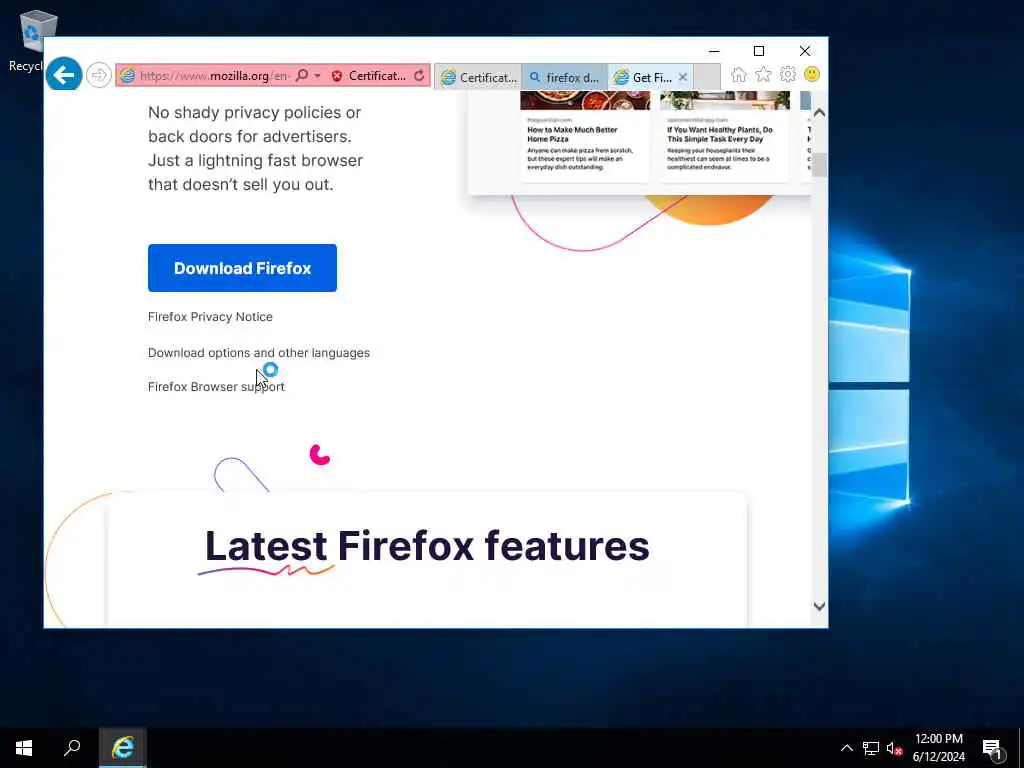Open the Action Center notifications icon
This screenshot has height=768, width=1024.
(992, 749)
